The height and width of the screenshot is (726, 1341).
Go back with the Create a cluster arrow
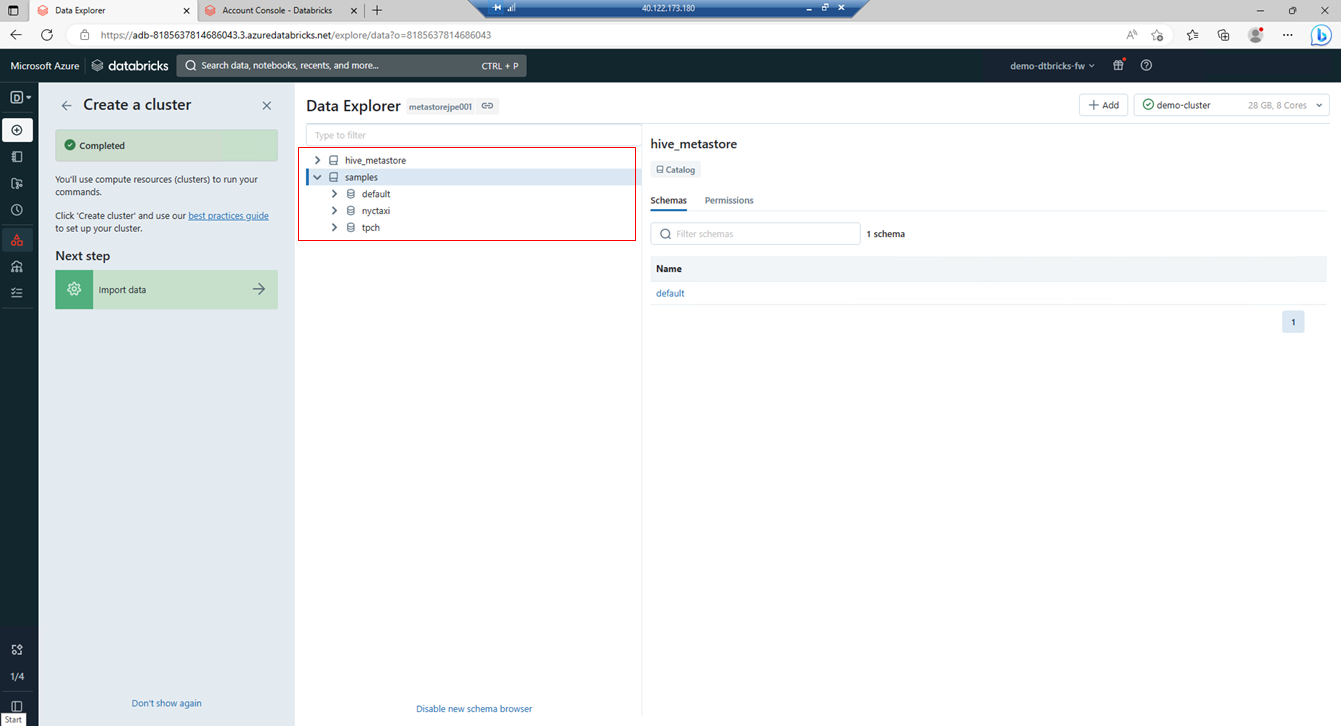67,105
